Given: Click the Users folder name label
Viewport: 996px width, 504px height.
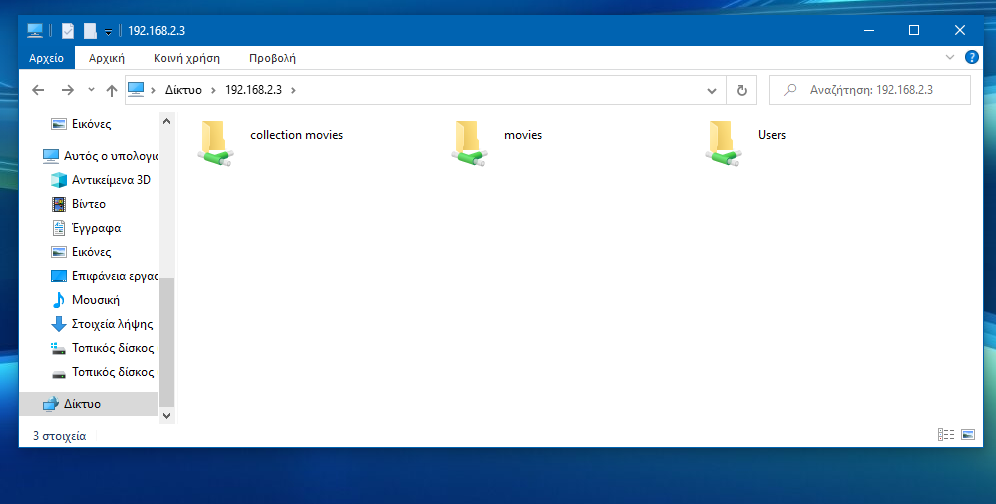Looking at the screenshot, I should (772, 135).
